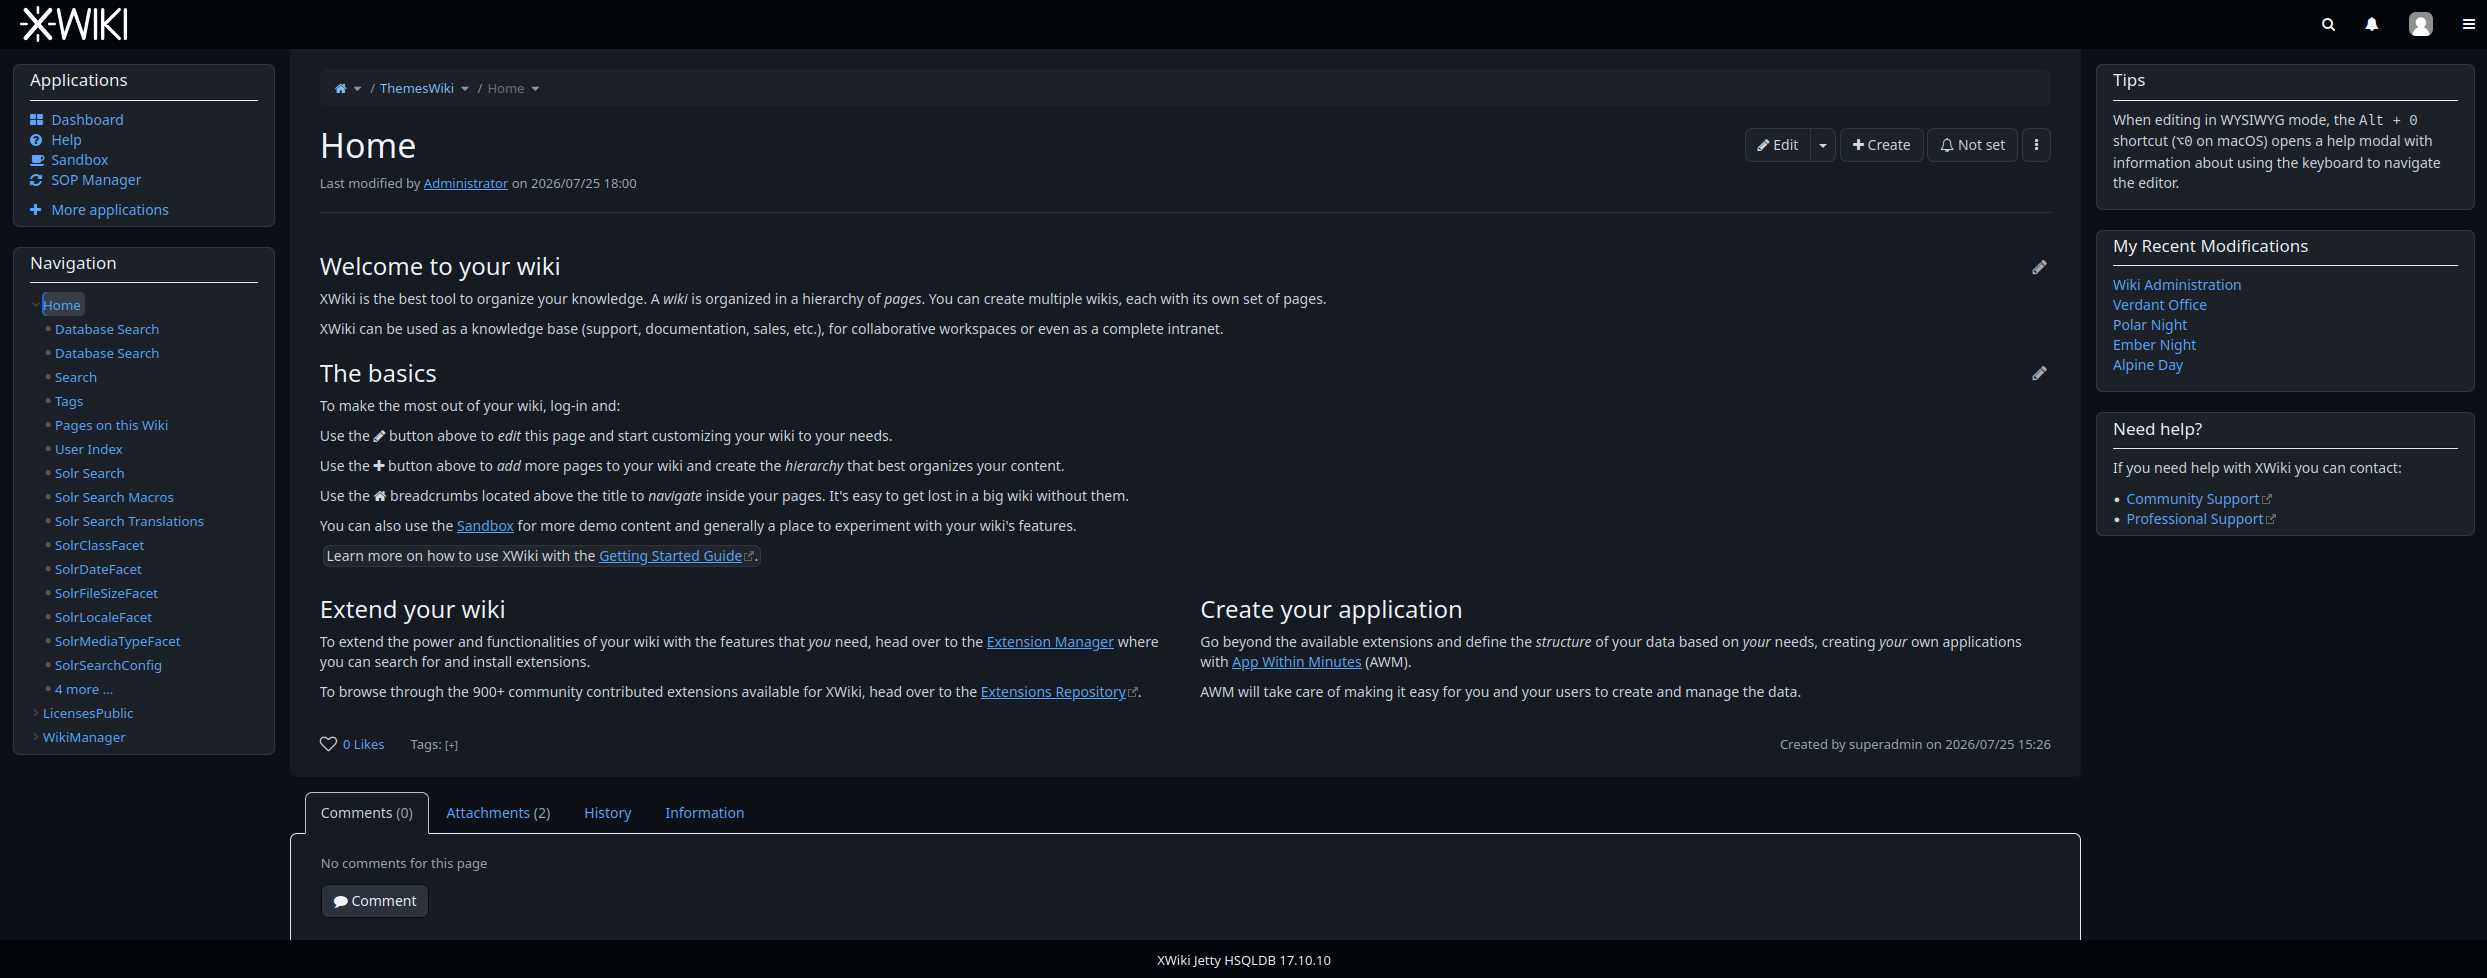Open the three-dot more actions button
The height and width of the screenshot is (978, 2487).
point(2036,145)
